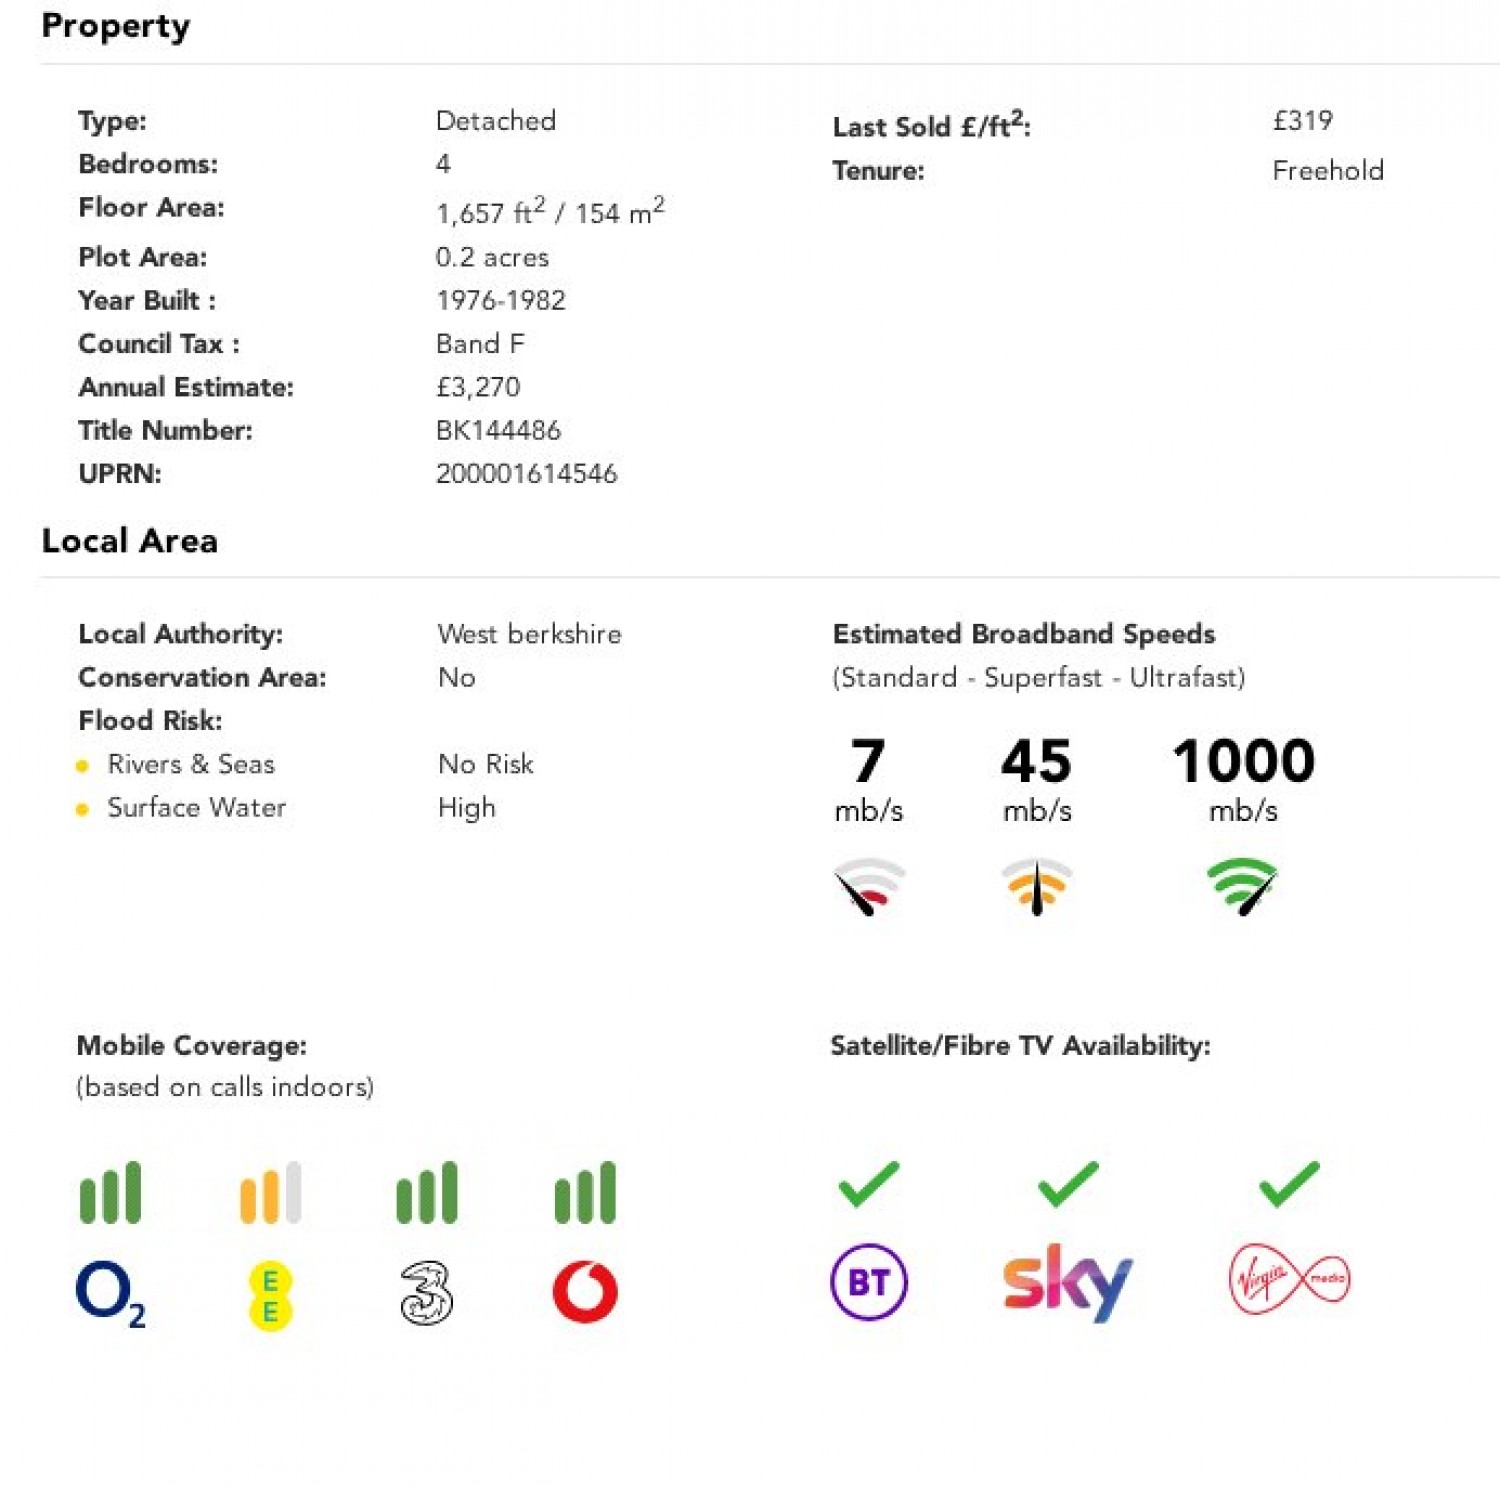
Task: Click the O2 signal strength bars
Action: 110,1193
